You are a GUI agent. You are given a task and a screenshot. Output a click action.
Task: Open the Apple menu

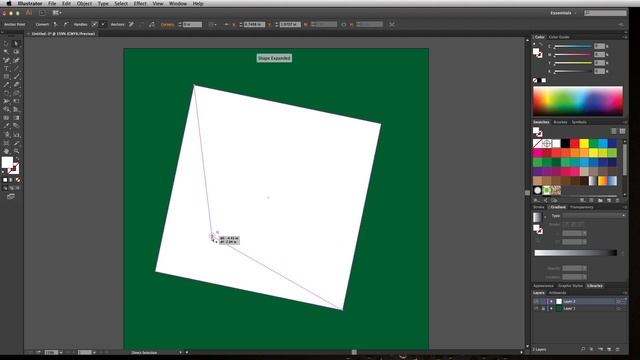(9, 3)
